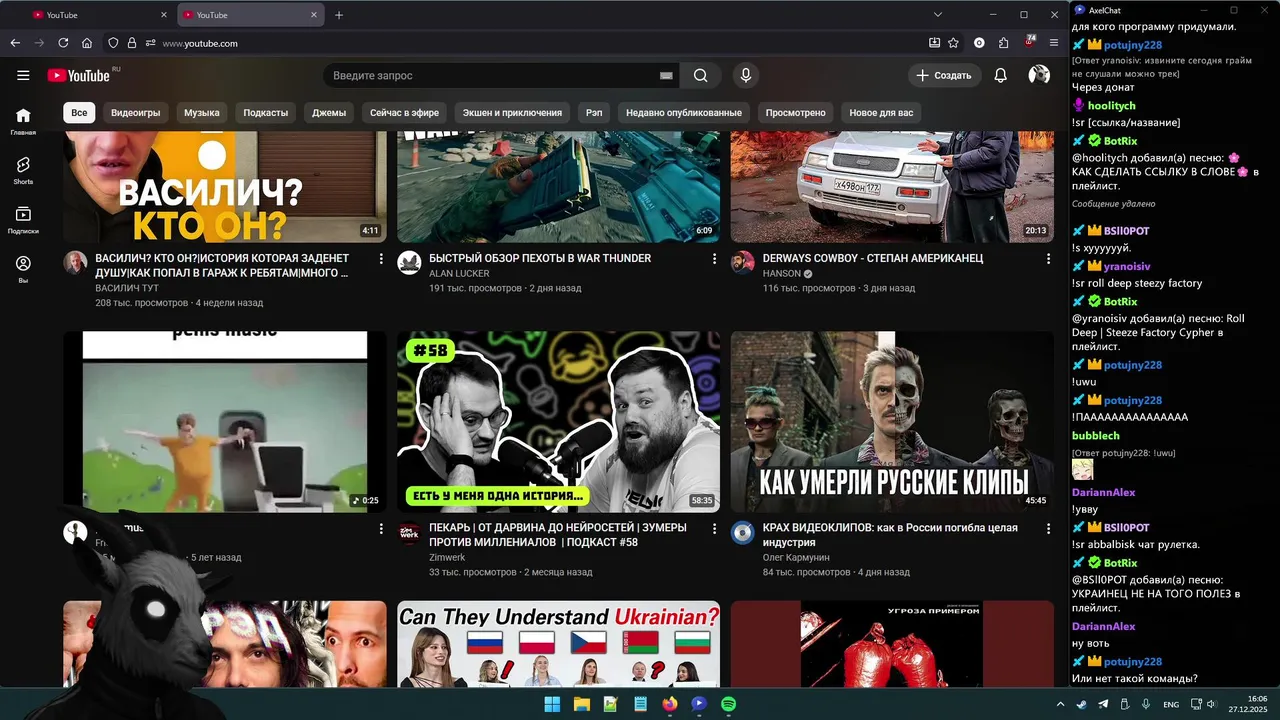This screenshot has width=1280, height=720.
Task: Bookmark this page with star icon
Action: point(954,43)
